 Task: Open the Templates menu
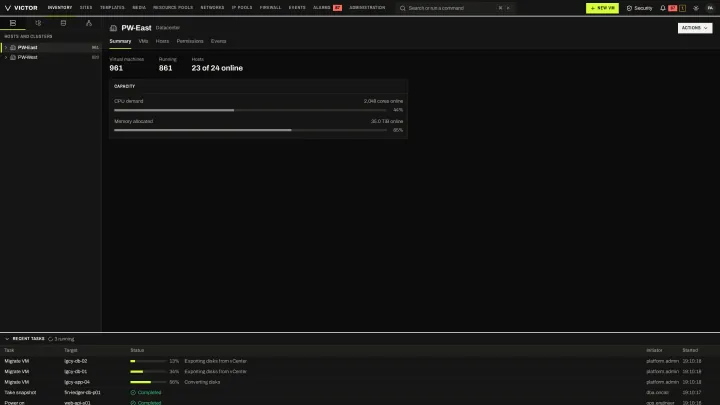[112, 8]
